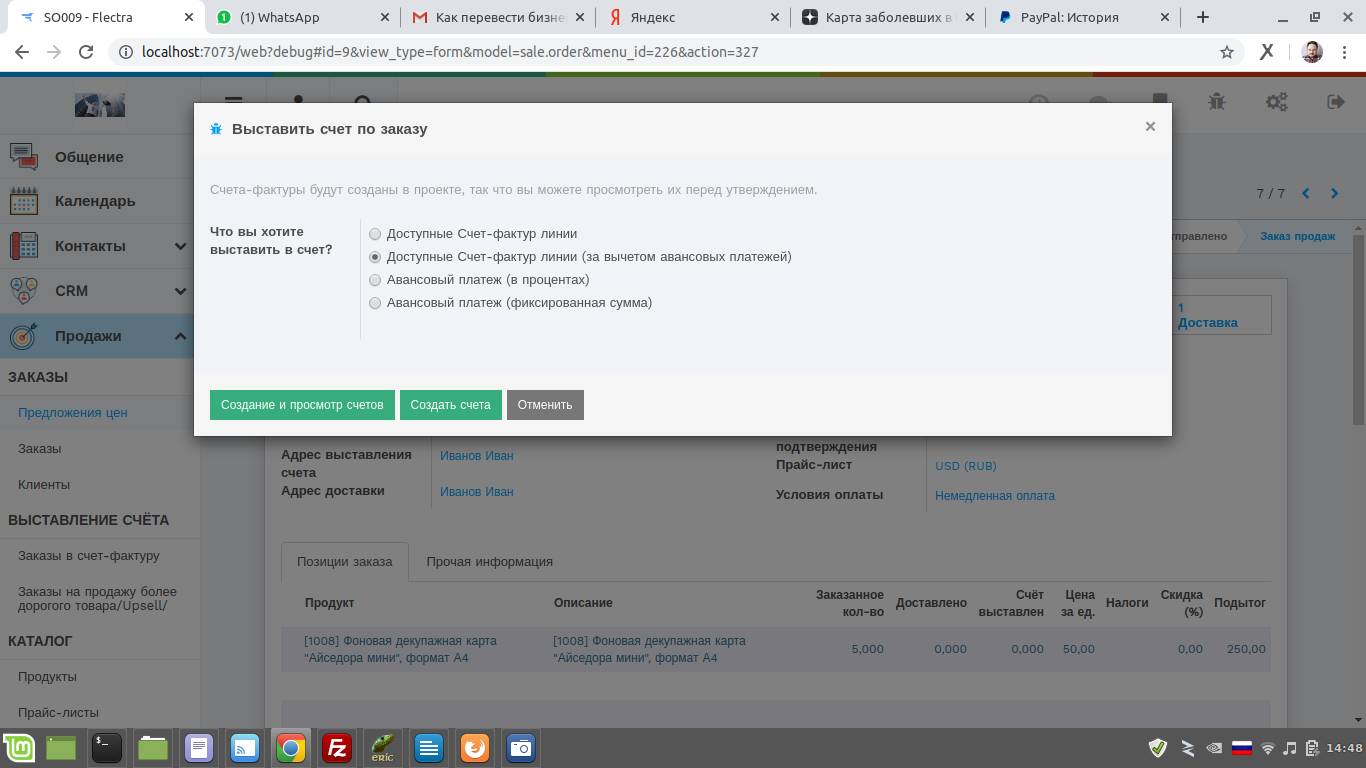Click the logout arrow icon

click(1335, 102)
